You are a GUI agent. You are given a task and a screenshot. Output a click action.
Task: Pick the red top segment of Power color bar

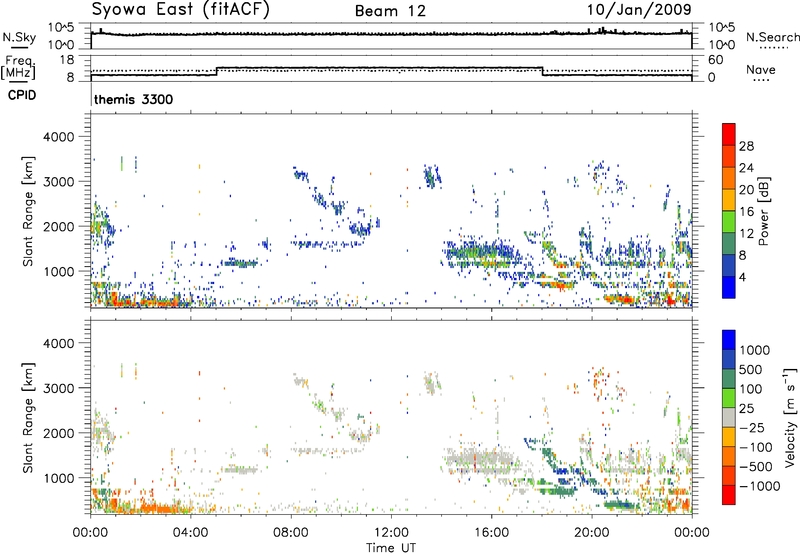point(729,134)
